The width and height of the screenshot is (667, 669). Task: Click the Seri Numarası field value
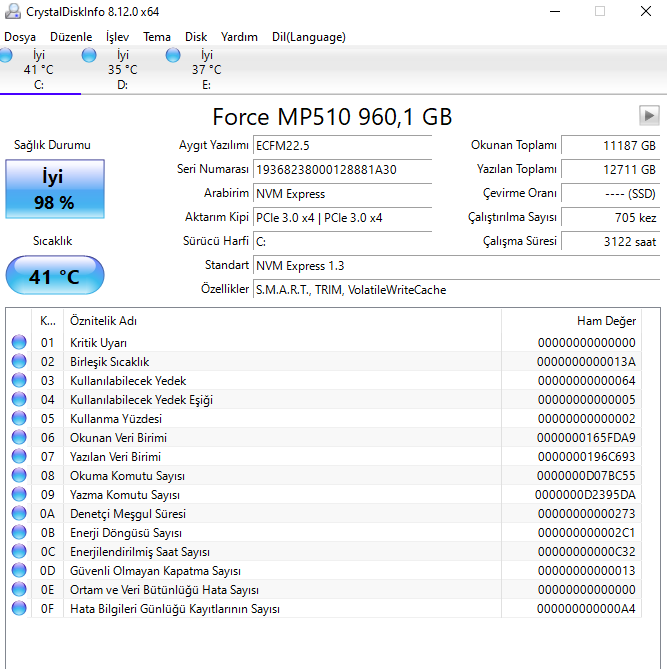pos(342,169)
